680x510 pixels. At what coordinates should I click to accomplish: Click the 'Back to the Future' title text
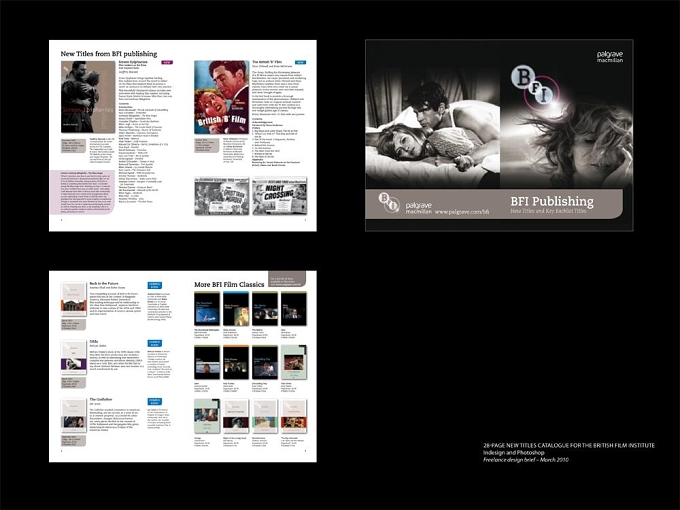coord(104,283)
